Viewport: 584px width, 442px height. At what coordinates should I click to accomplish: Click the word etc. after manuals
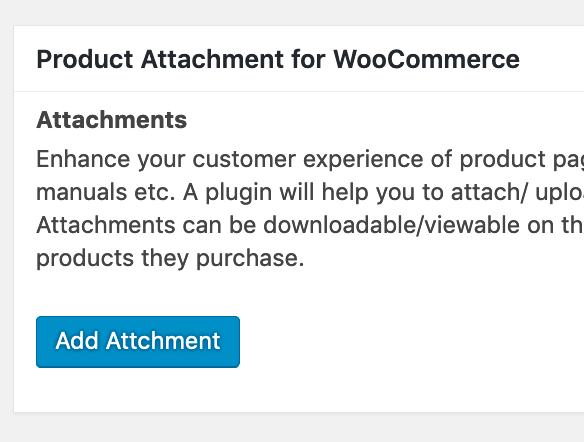coord(155,193)
